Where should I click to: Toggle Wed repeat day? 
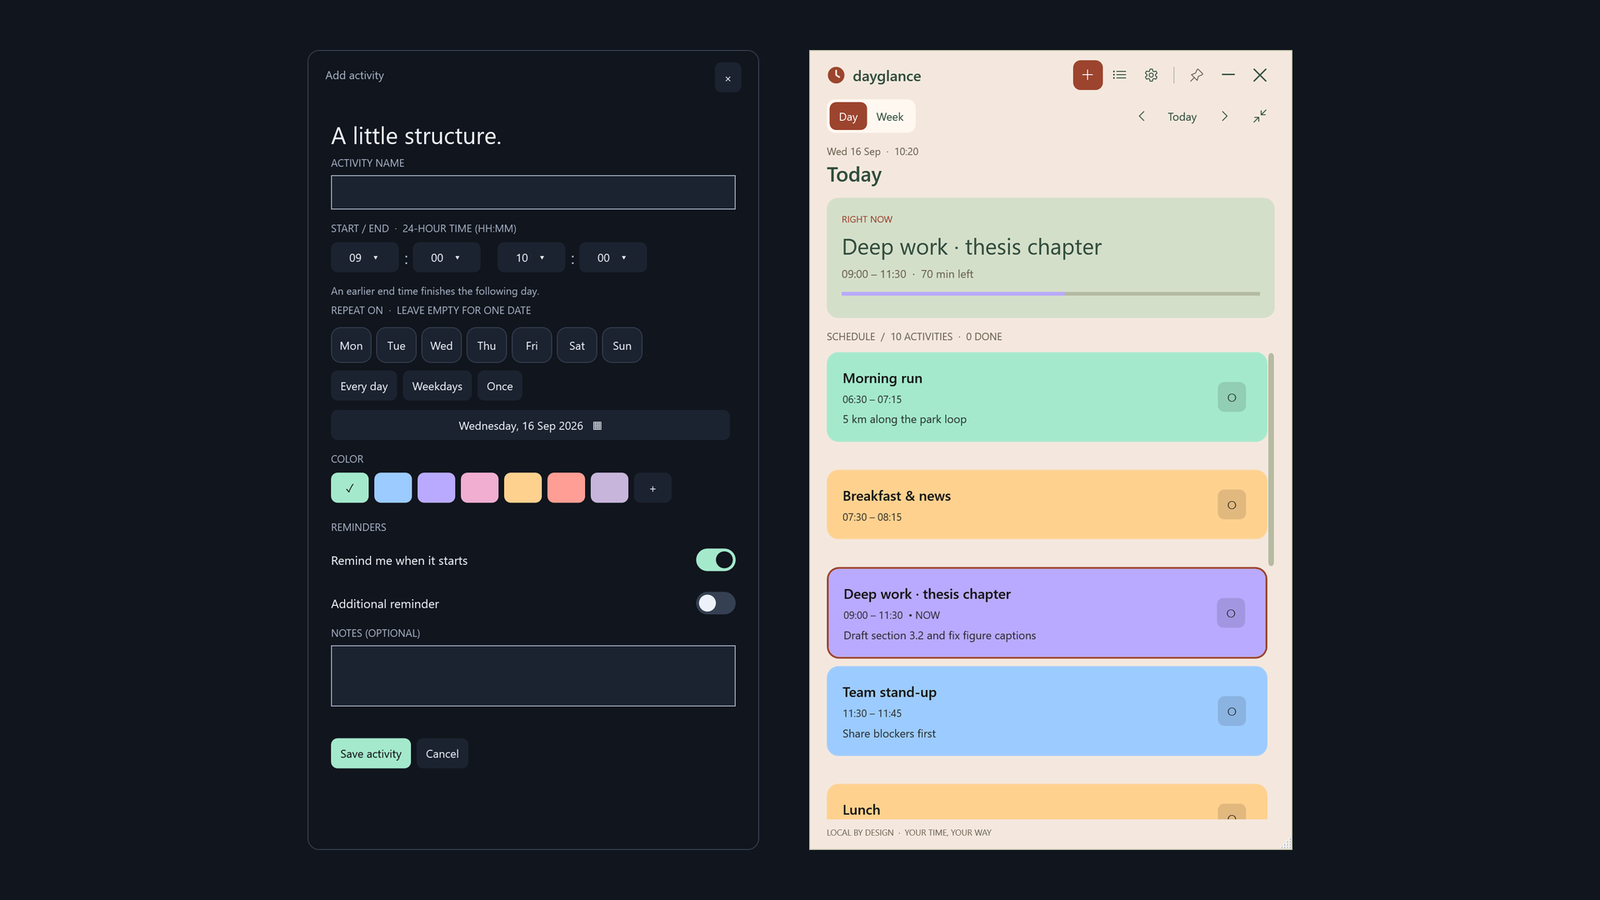[441, 345]
